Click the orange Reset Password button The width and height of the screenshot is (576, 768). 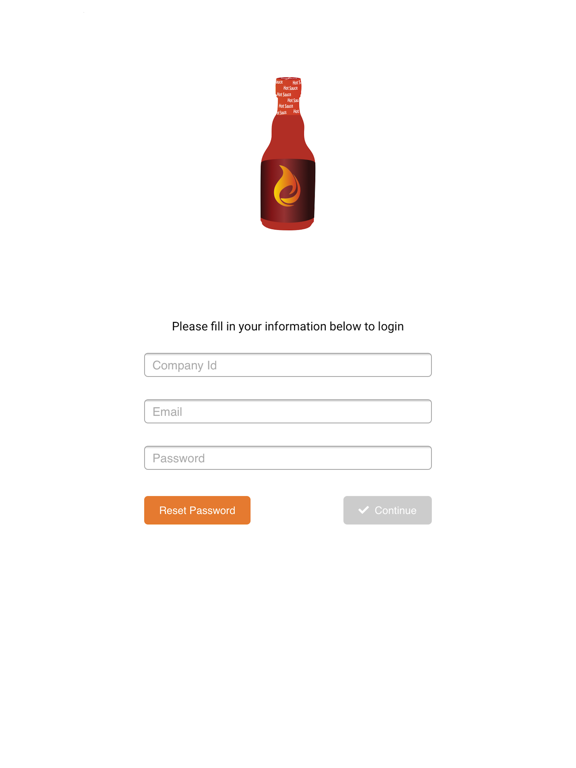tap(197, 510)
